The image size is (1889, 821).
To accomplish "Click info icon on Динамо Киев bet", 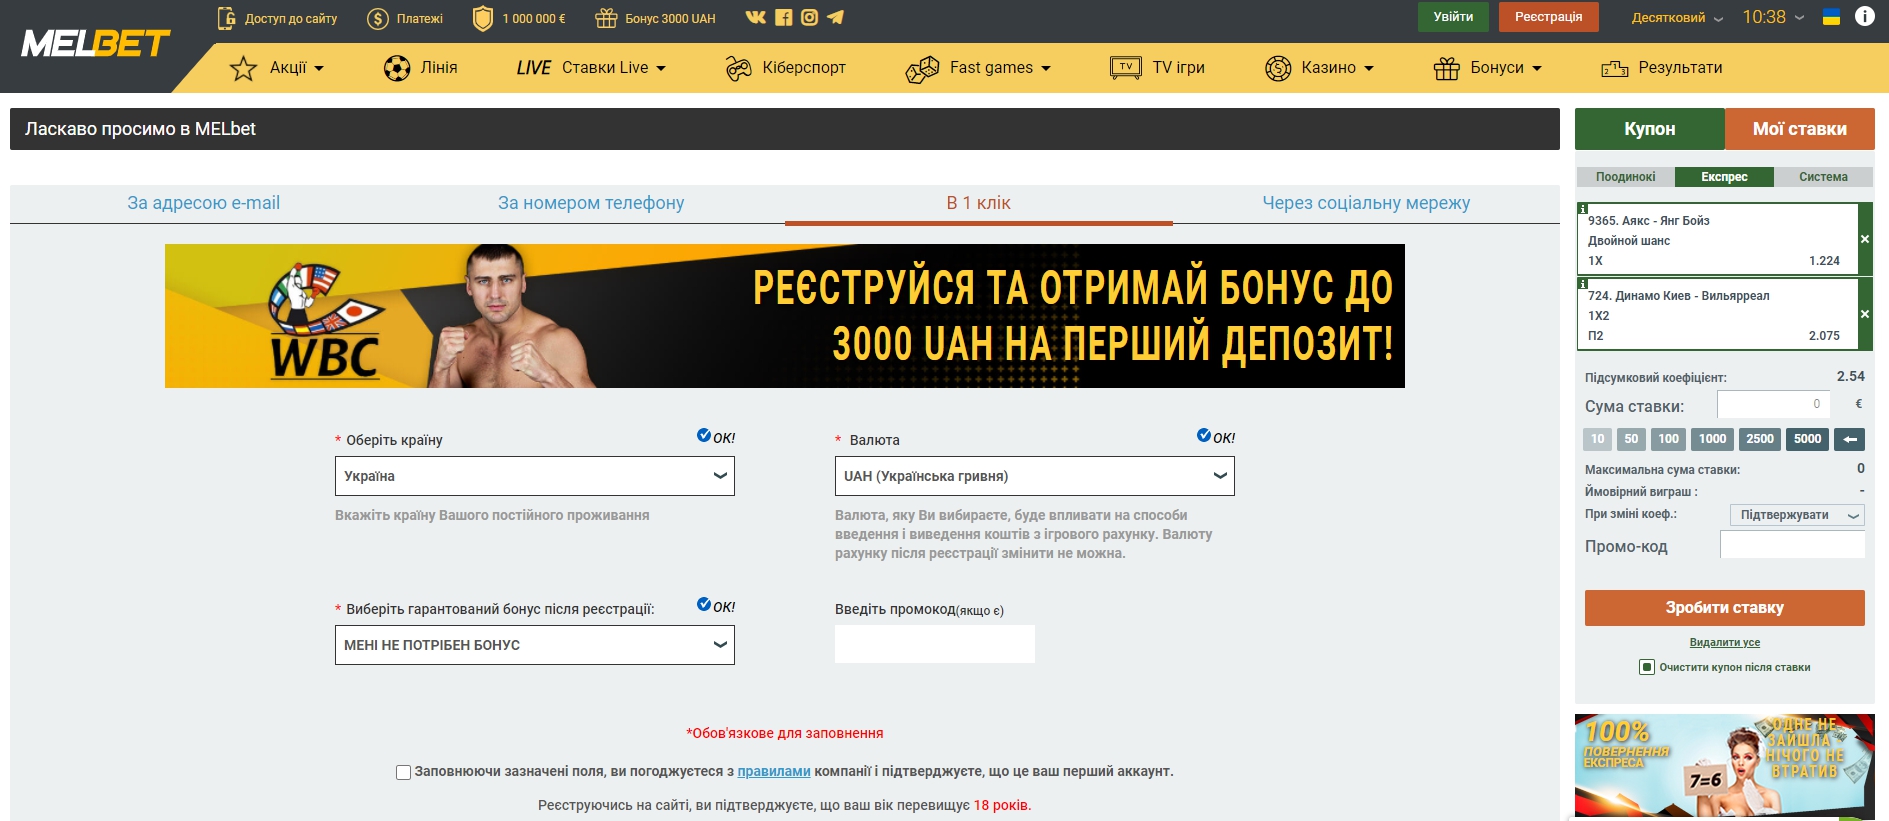I will click(x=1583, y=284).
